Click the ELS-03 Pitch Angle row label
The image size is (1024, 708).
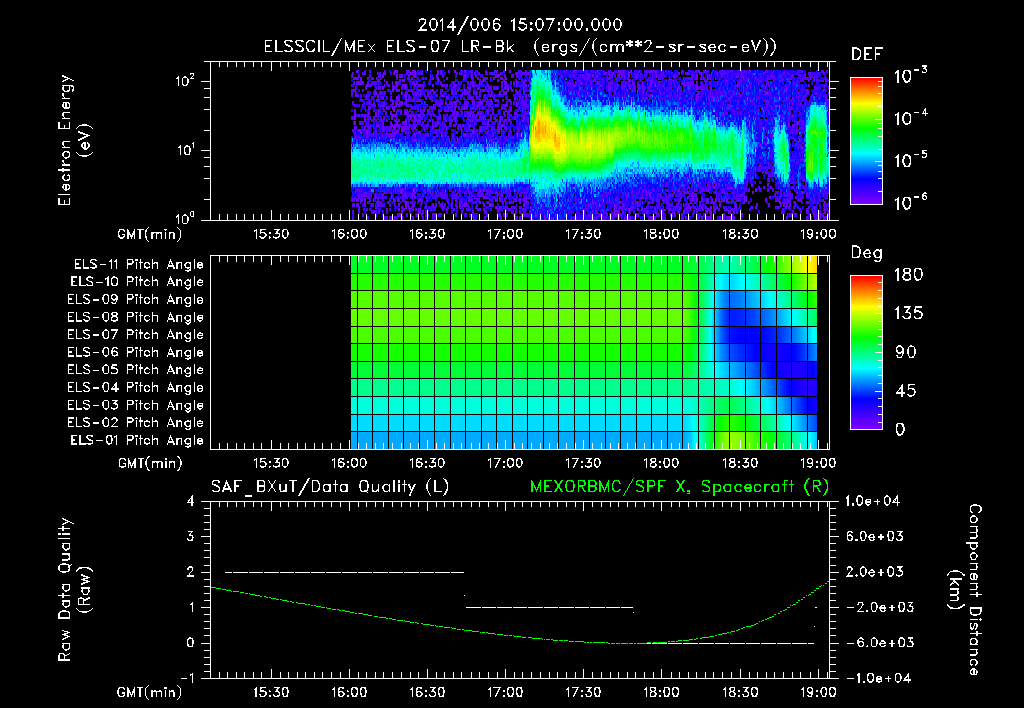coord(136,406)
